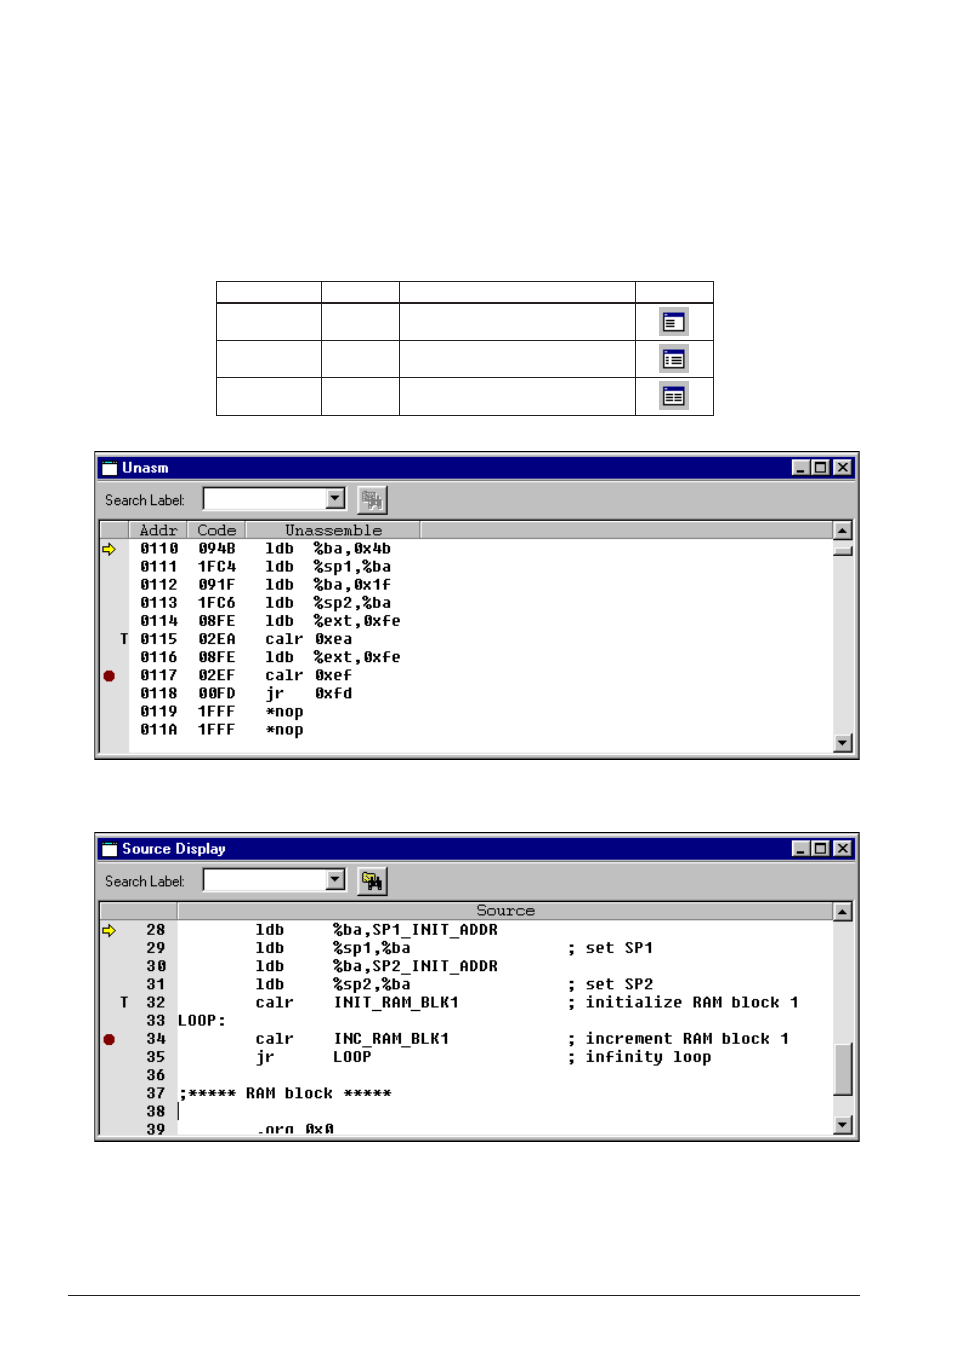Click the Addr column header
Viewport: 954px width, 1348px height.
[158, 530]
